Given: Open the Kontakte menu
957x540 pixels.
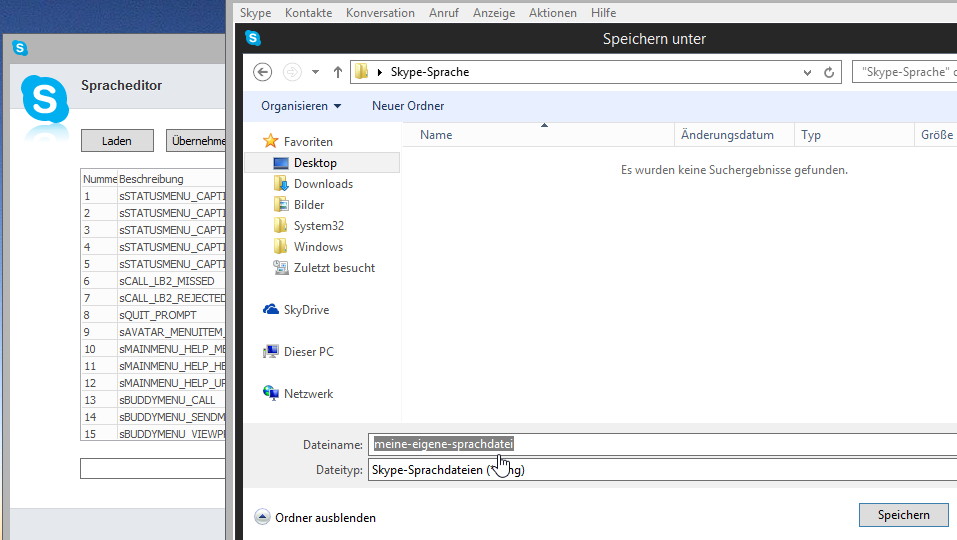Looking at the screenshot, I should [308, 13].
